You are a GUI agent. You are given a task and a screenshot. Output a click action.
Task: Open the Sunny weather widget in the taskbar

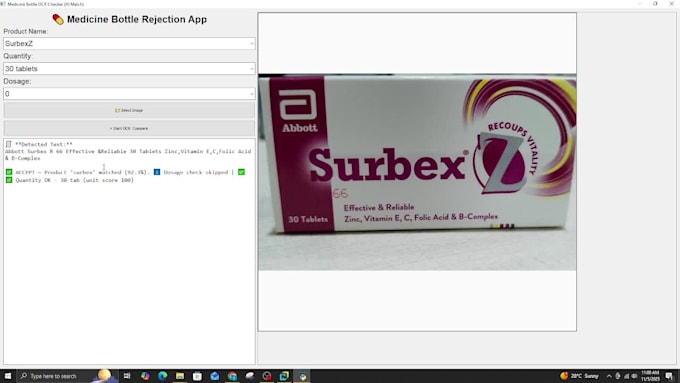(579, 376)
